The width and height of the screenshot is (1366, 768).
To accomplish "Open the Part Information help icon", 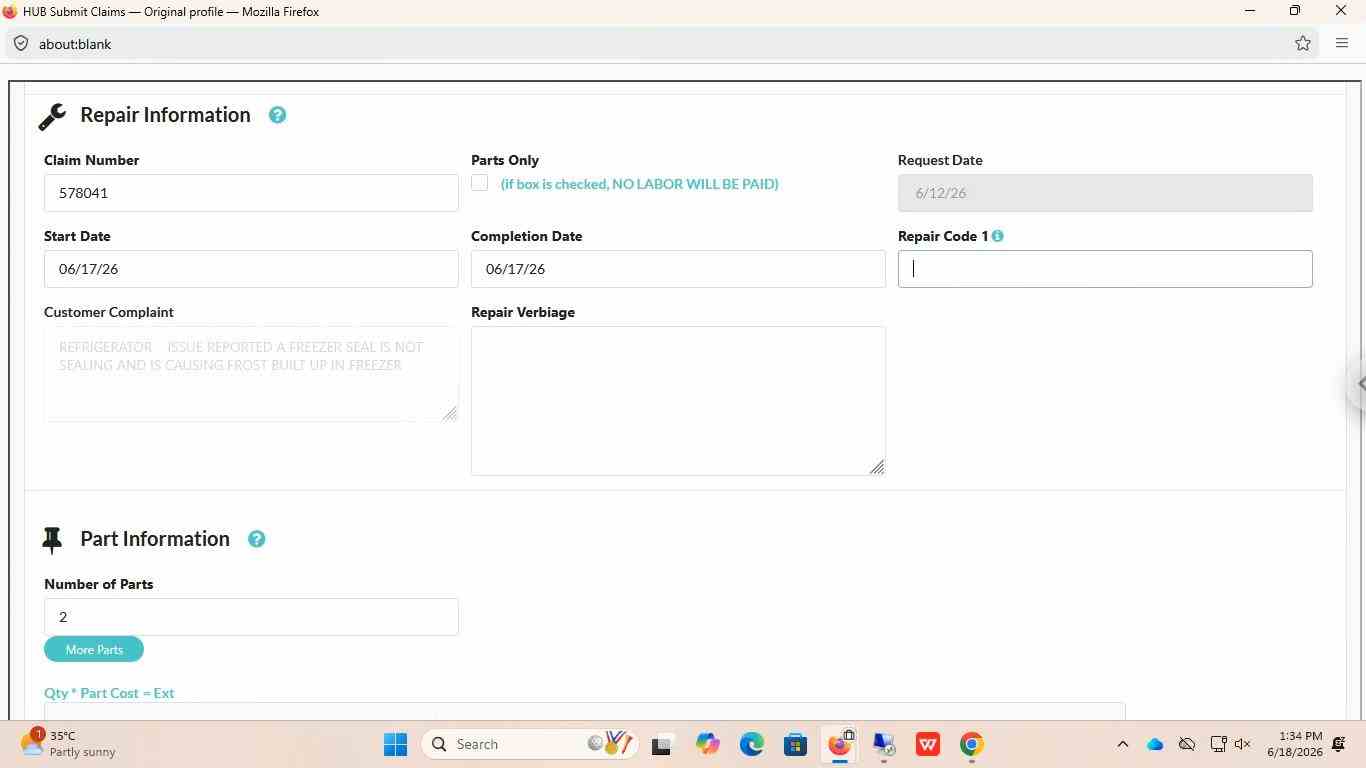I will 256,539.
